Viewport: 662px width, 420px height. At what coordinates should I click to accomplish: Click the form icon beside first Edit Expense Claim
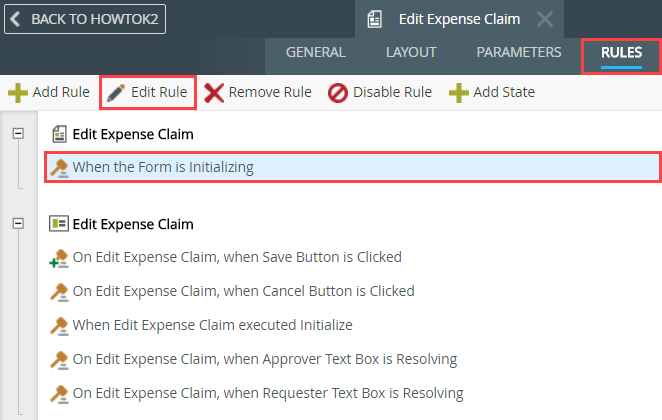point(59,133)
